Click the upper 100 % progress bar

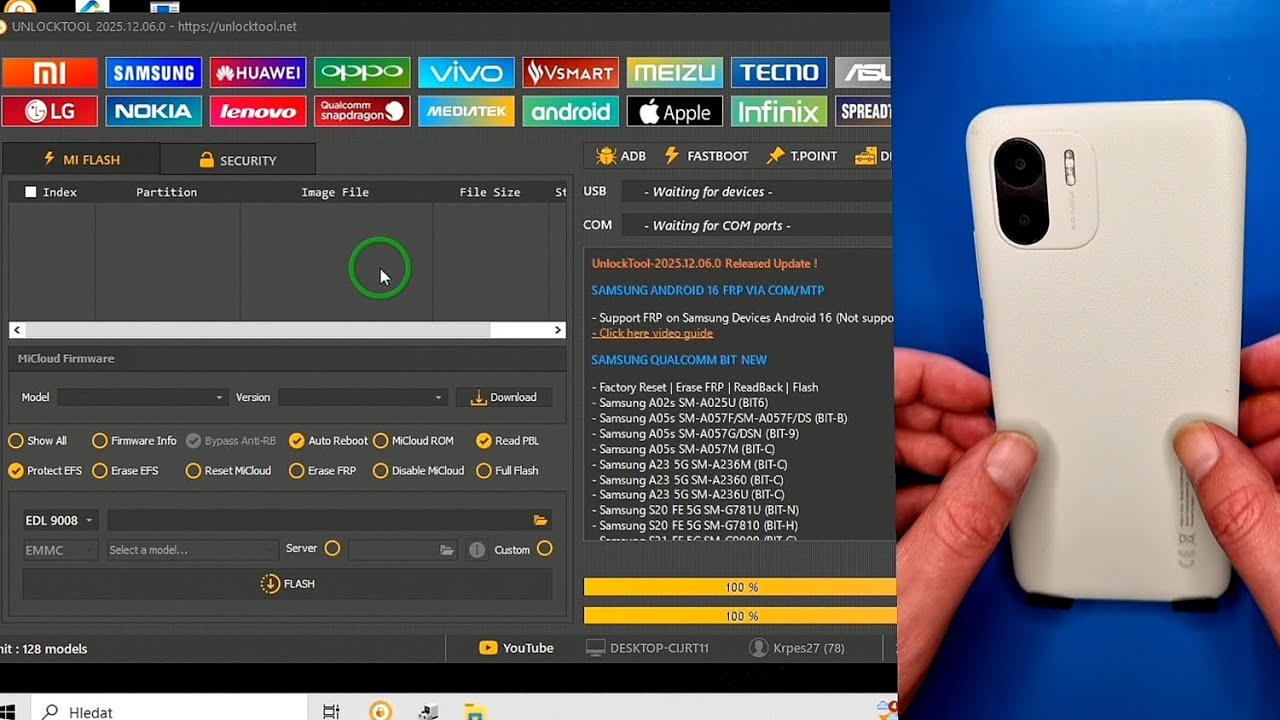(x=739, y=587)
